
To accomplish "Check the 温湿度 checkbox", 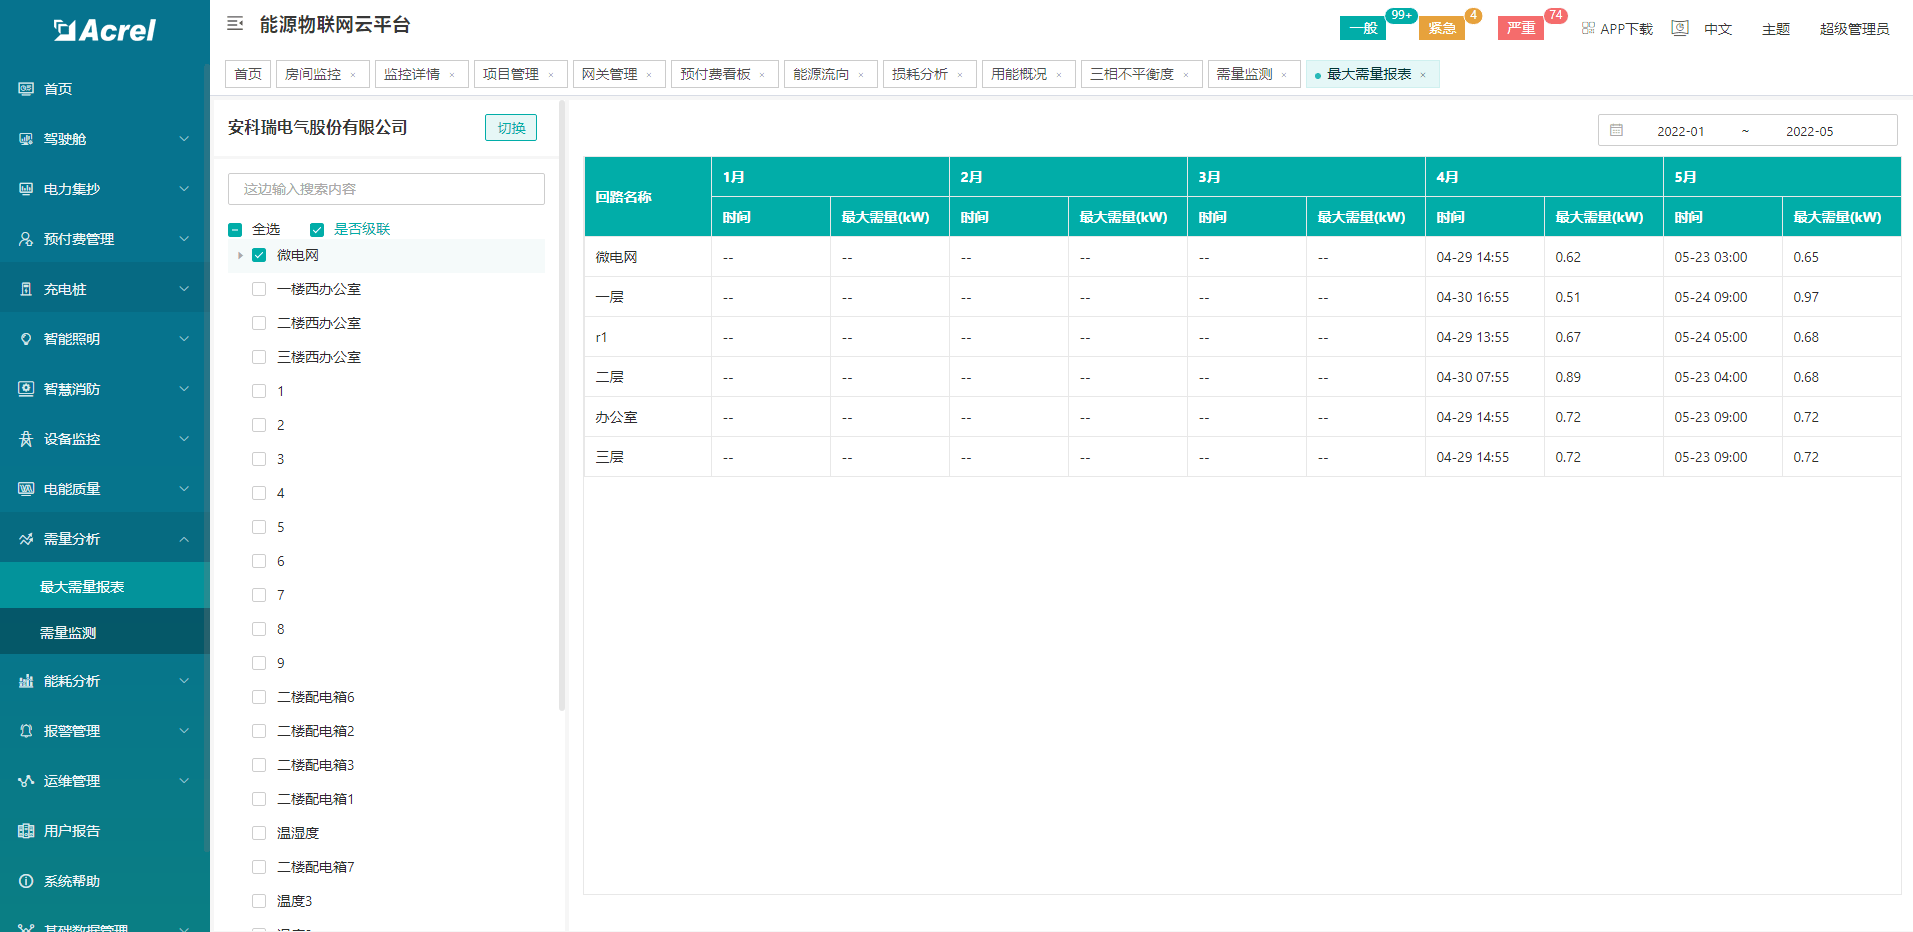I will click(259, 833).
